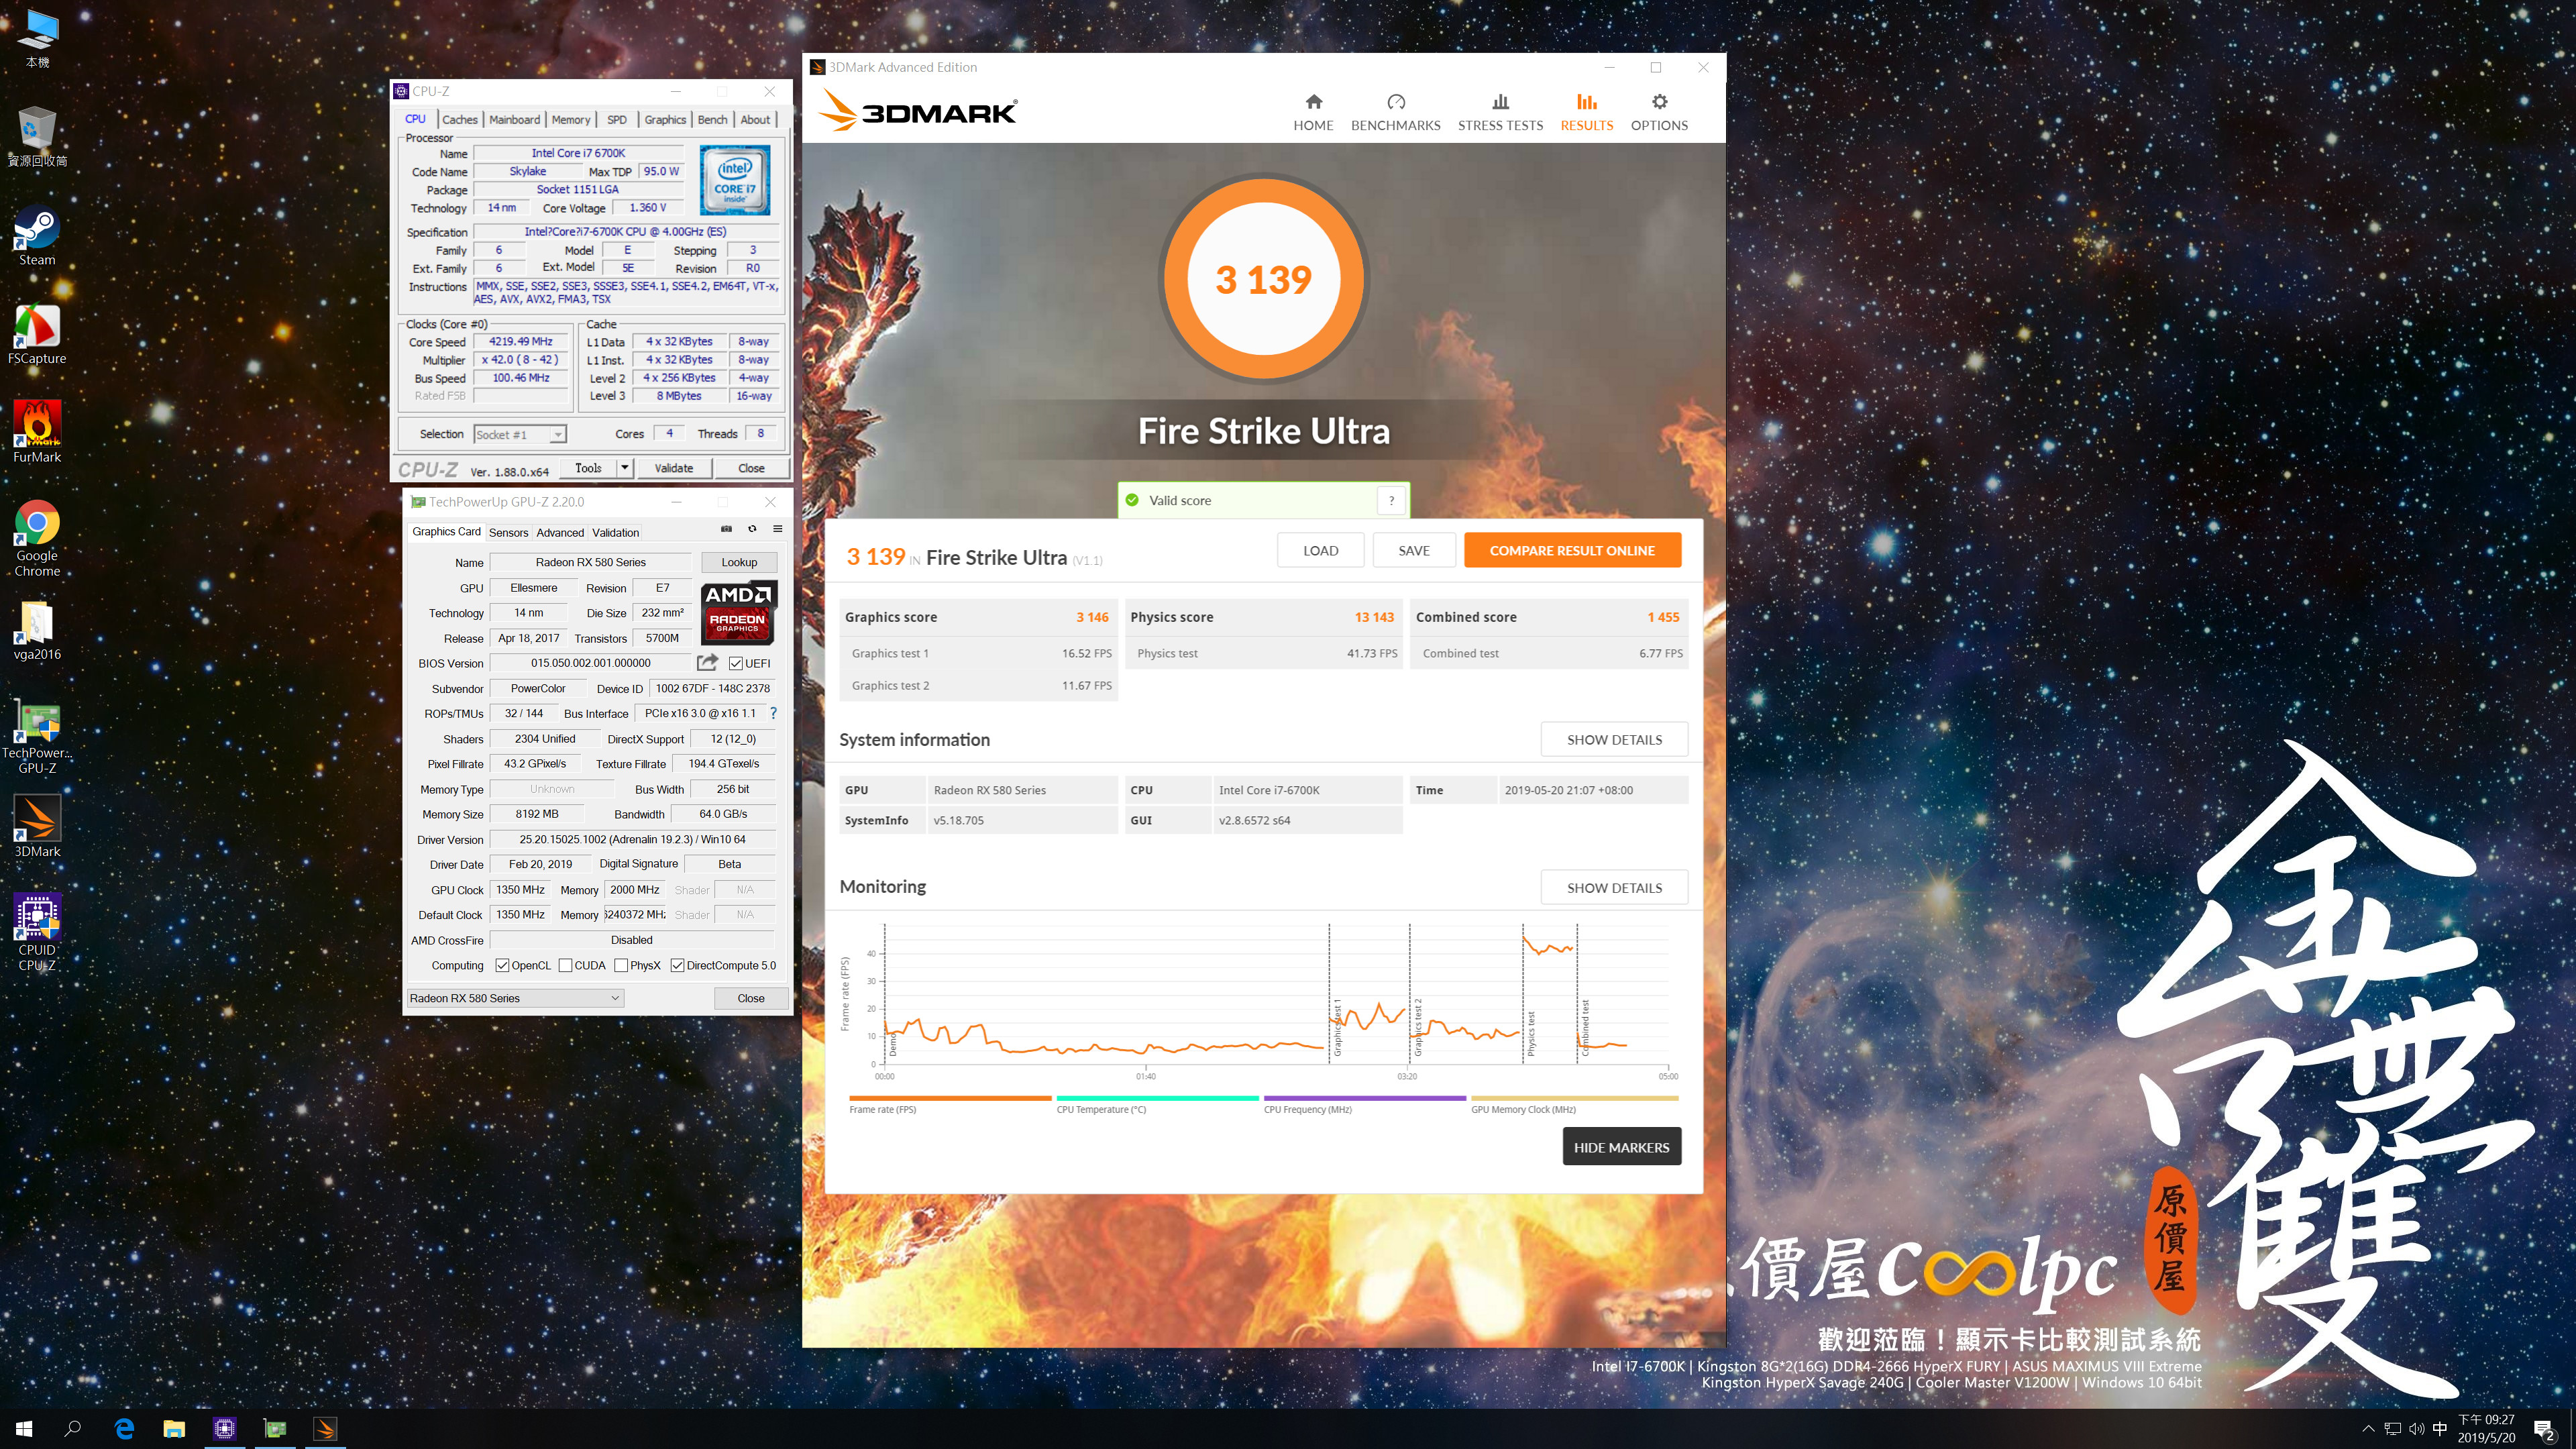Launch FurMark from the desktop
Screen dimensions: 2576x1449
point(37,432)
